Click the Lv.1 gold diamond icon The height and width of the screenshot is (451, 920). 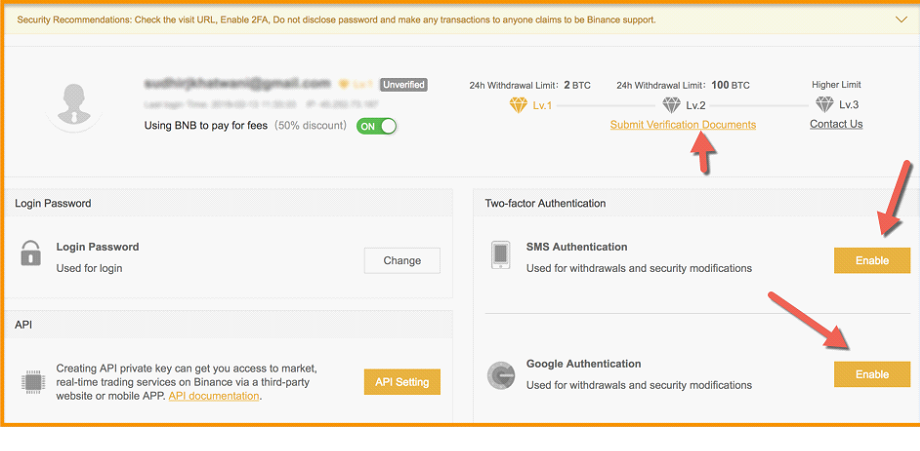click(x=518, y=104)
